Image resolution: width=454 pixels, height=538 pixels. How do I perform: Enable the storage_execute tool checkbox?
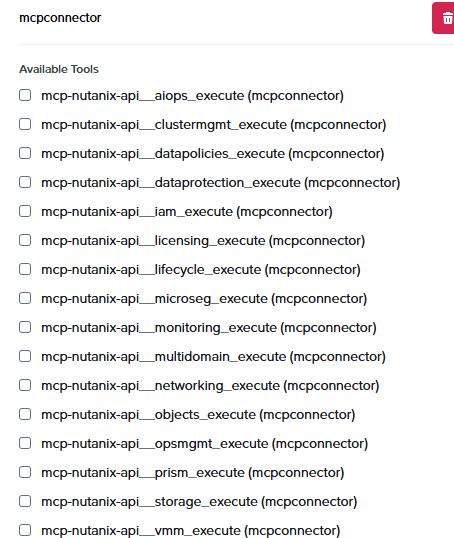(x=25, y=501)
